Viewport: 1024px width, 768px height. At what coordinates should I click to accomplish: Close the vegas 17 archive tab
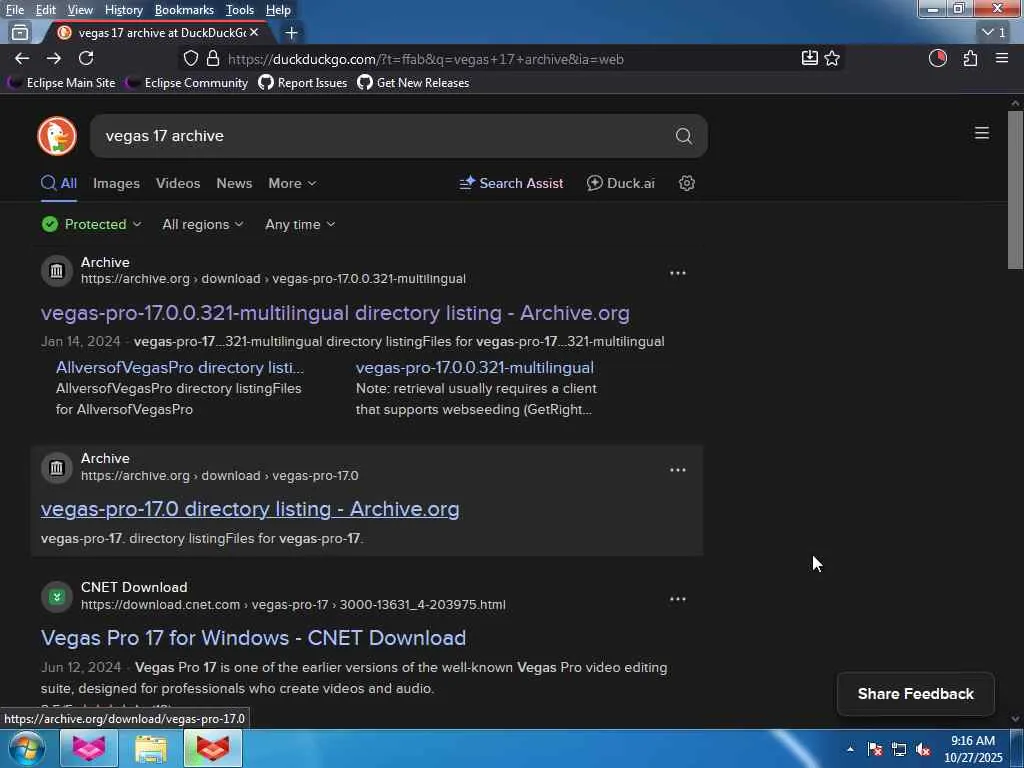click(254, 32)
